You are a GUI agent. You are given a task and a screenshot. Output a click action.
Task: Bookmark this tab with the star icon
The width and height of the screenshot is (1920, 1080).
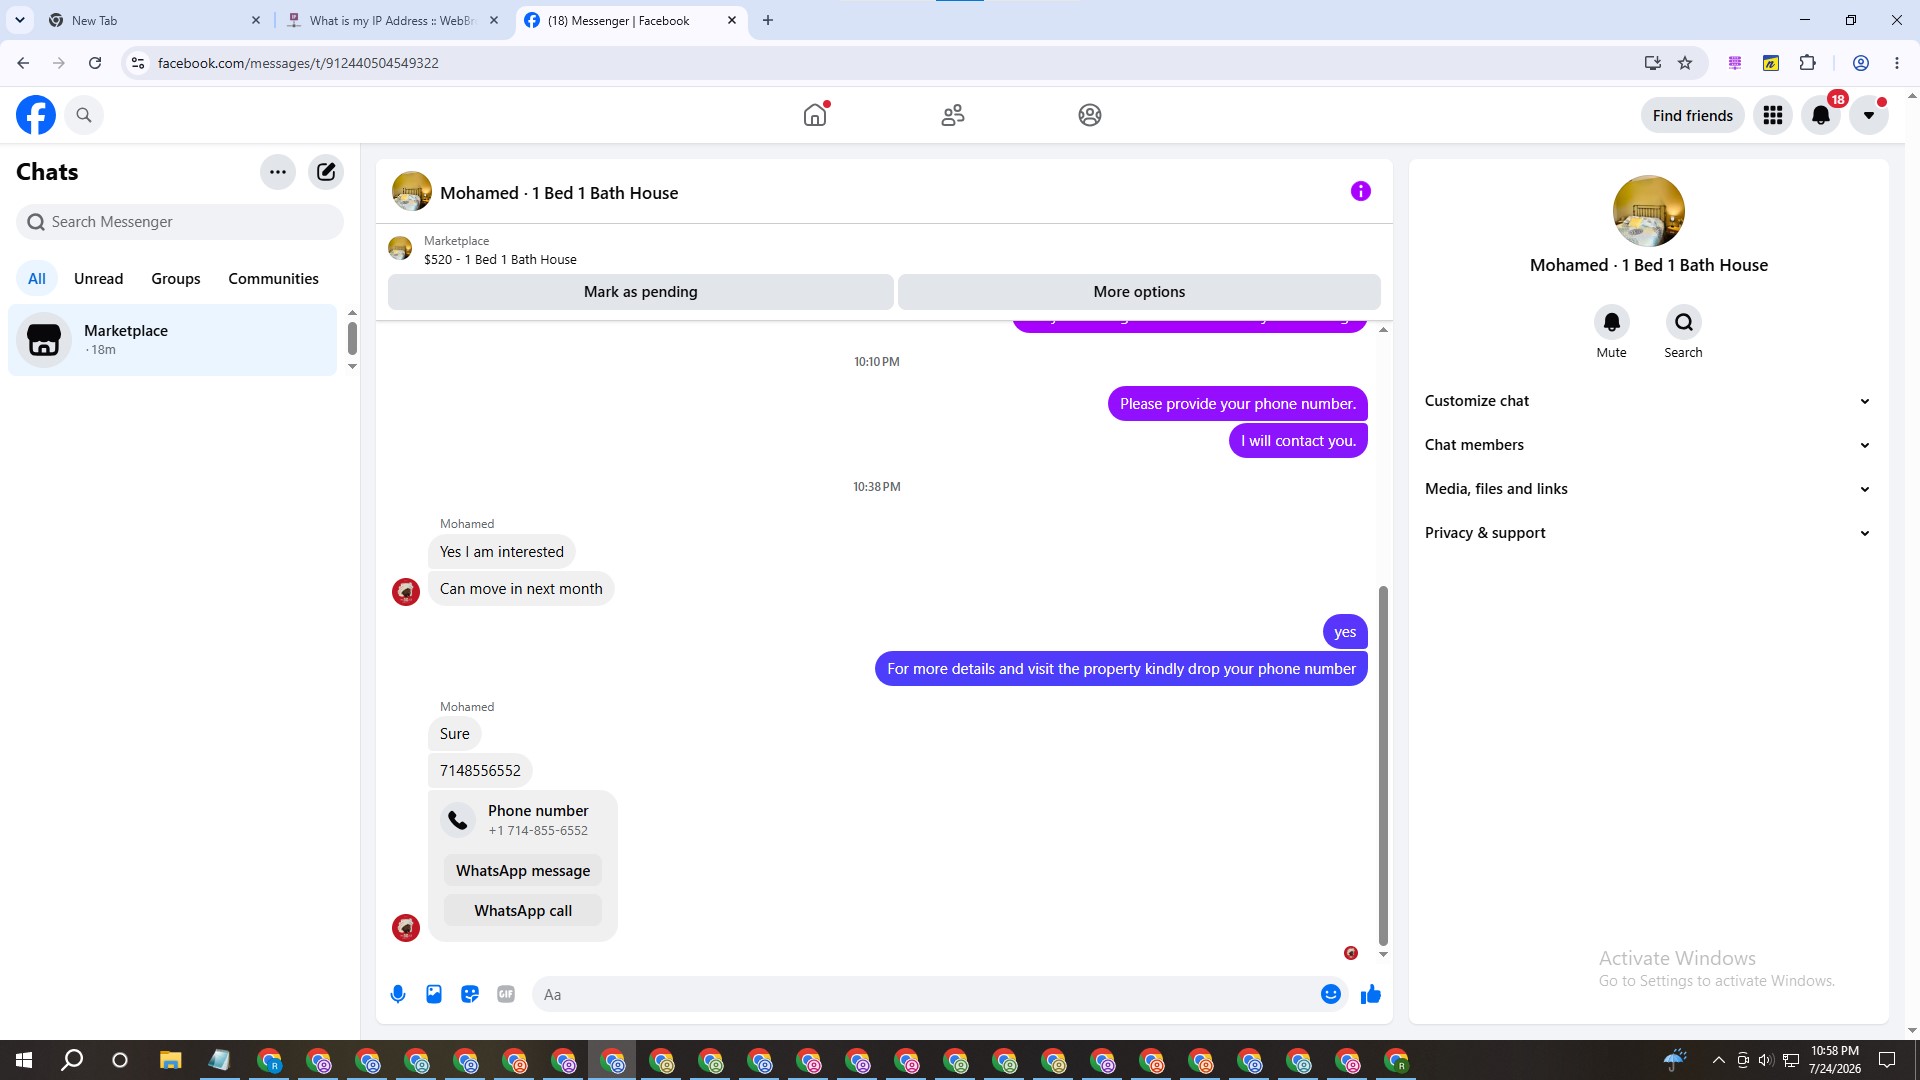(x=1685, y=63)
